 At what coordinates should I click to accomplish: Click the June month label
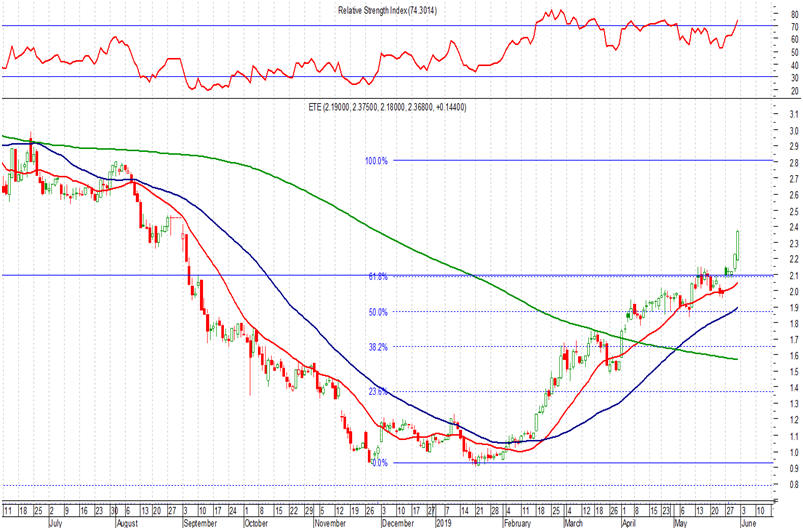[x=748, y=523]
